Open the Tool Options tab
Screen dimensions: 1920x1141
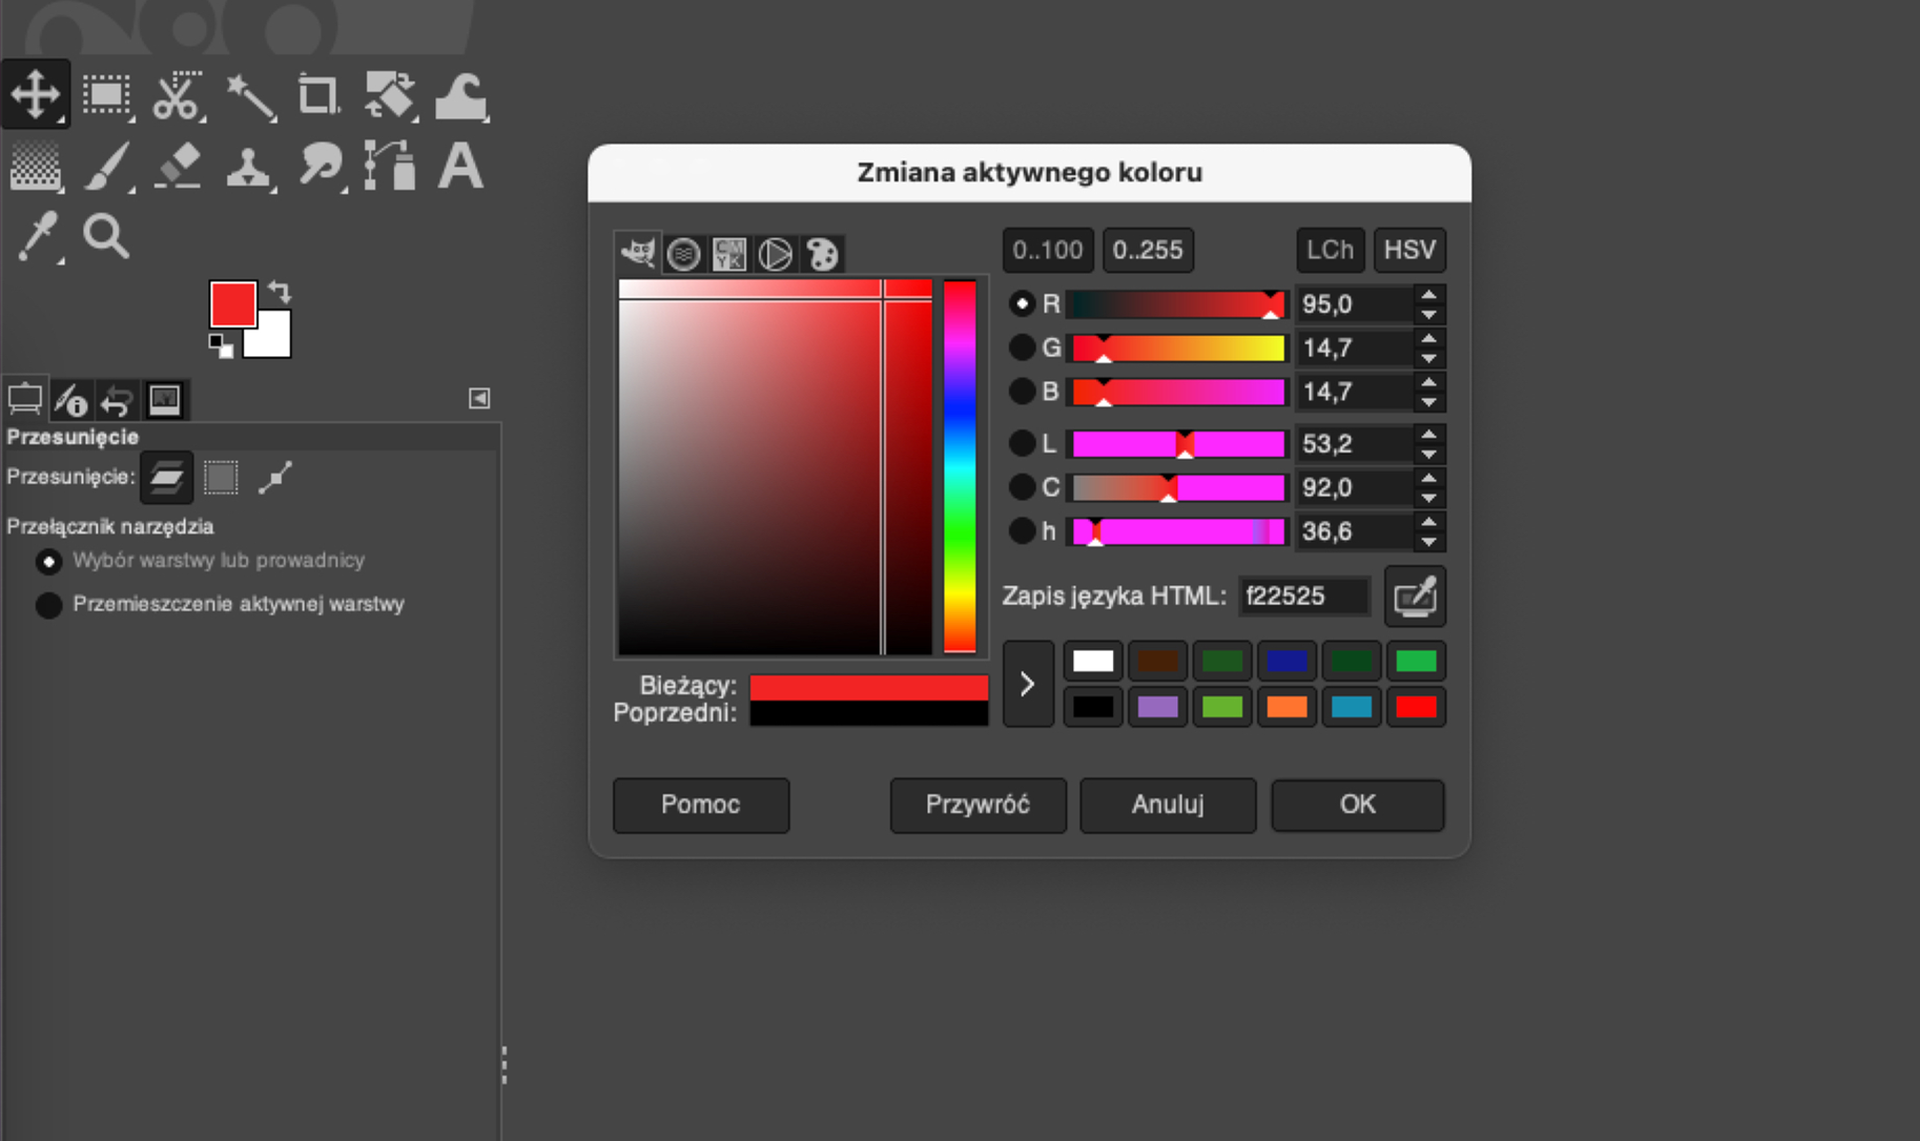coord(25,400)
